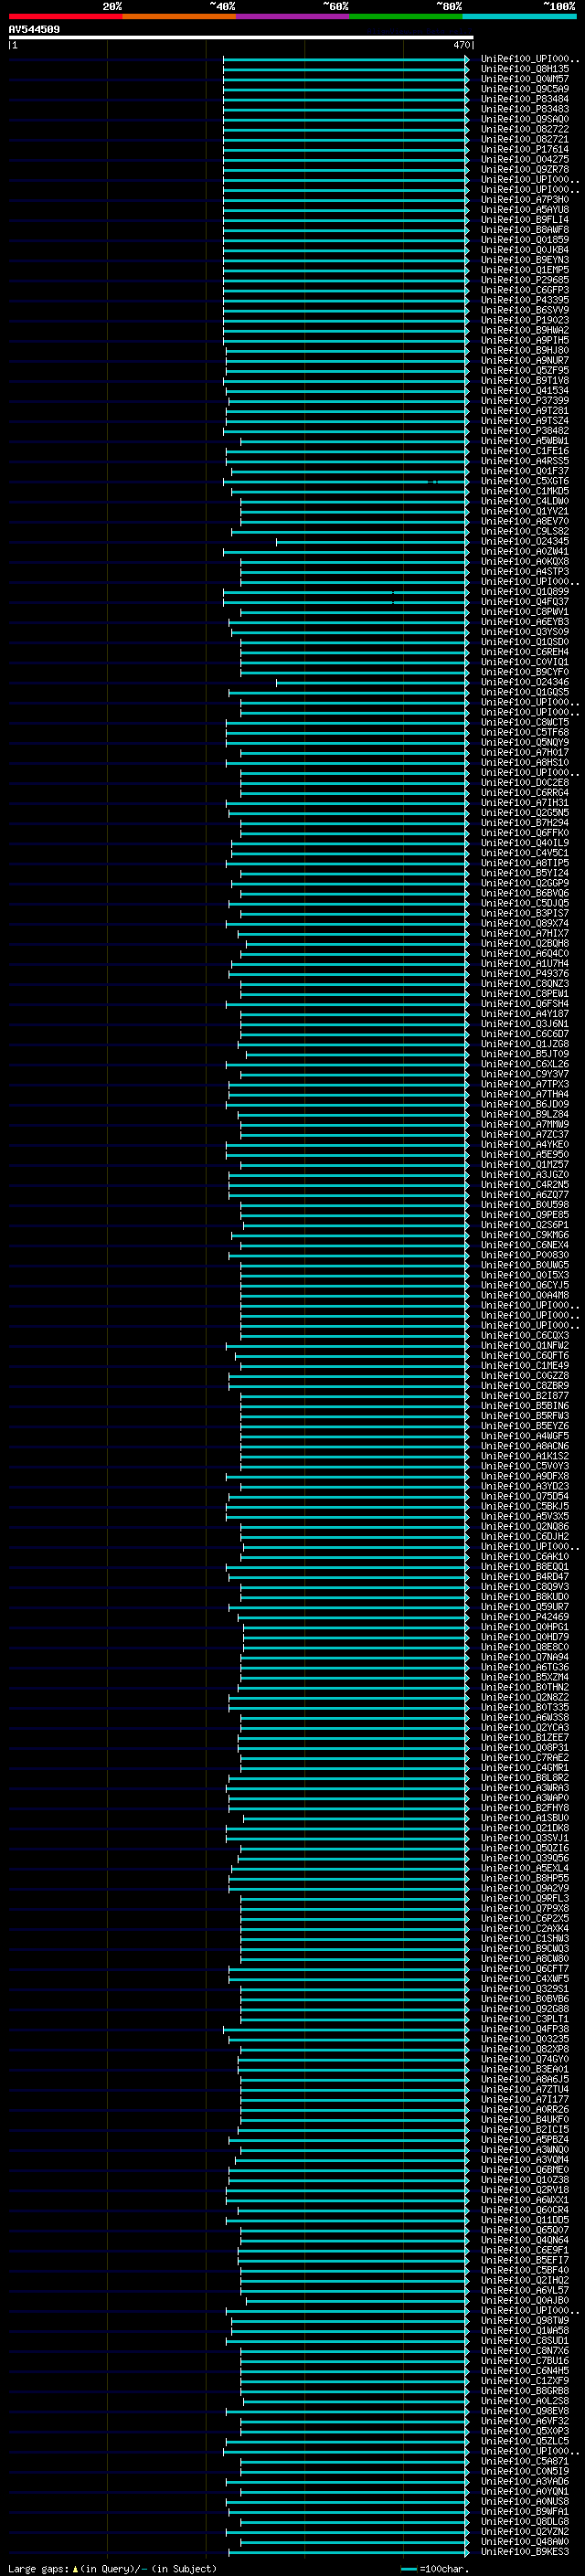Screen dimensions: 585x2576
Task: Open hit UniRef100_P83483
Action: click(x=524, y=109)
